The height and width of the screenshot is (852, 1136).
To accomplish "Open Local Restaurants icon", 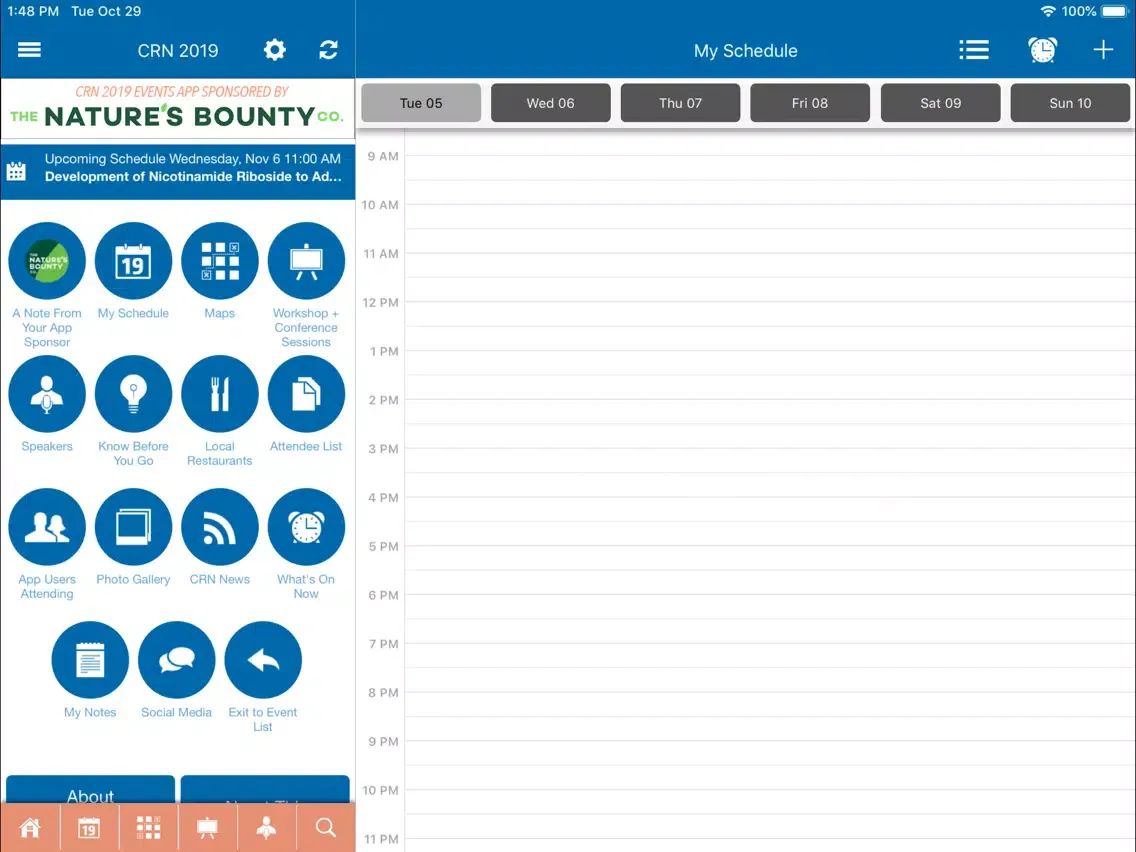I will coord(220,394).
